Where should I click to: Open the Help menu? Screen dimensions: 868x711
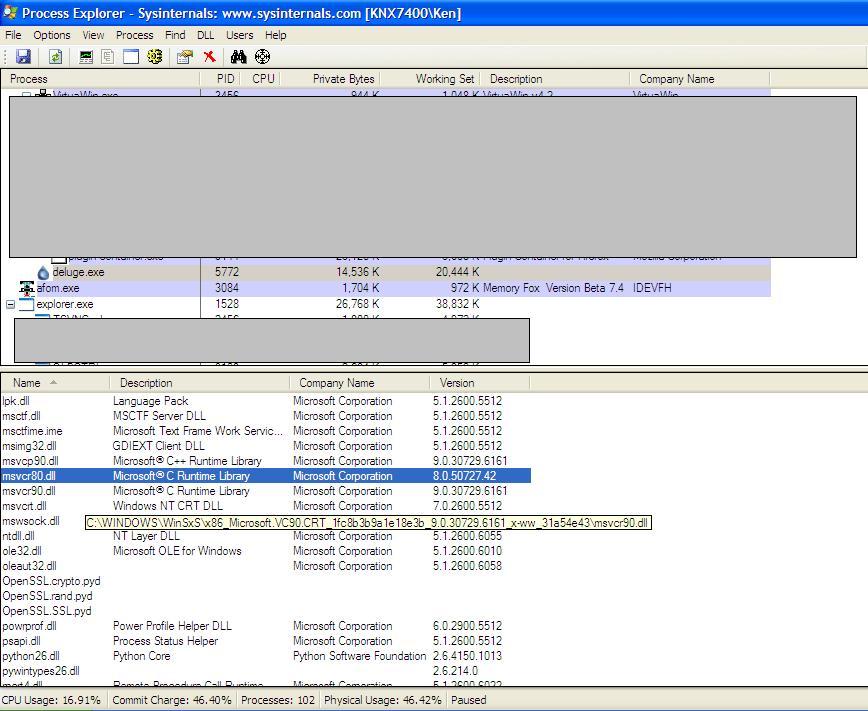pos(275,35)
